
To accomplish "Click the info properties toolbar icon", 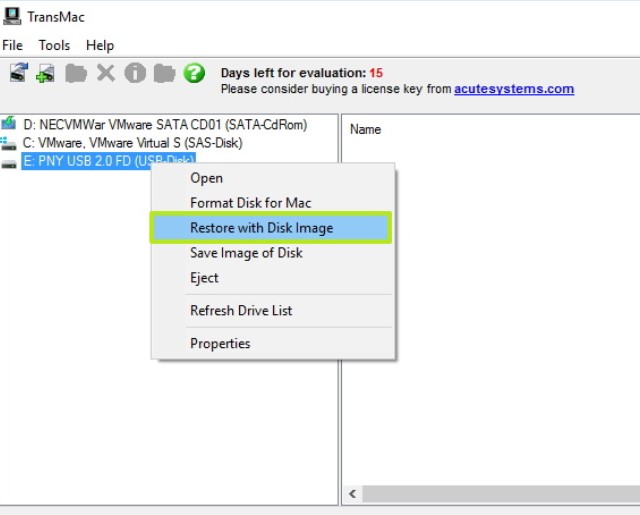I will [135, 73].
